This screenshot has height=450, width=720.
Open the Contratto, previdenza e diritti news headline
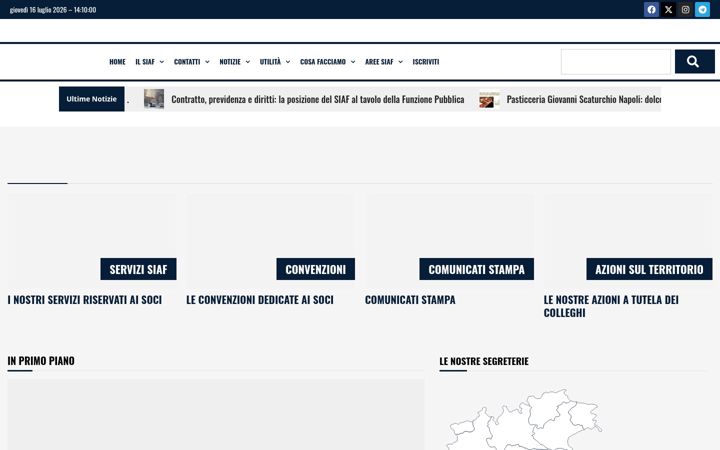coord(318,99)
